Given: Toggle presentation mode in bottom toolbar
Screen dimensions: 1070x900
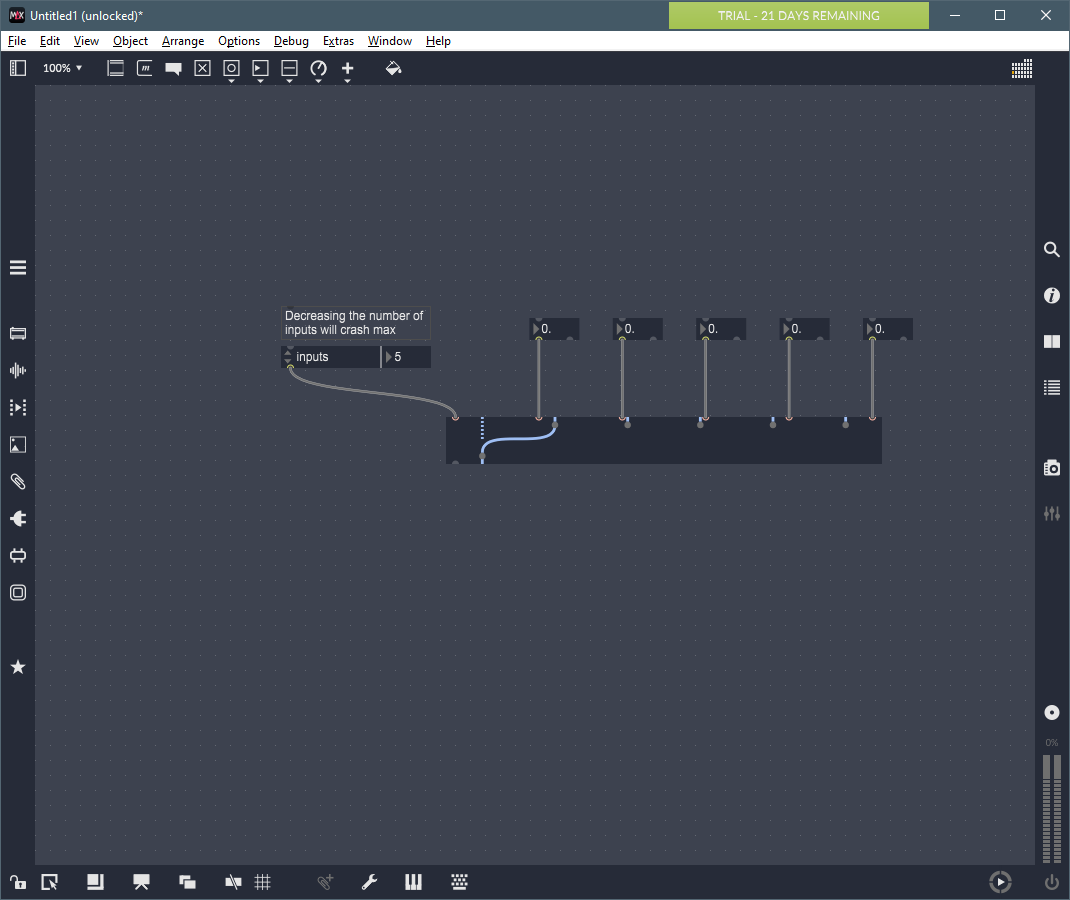Looking at the screenshot, I should pos(141,882).
